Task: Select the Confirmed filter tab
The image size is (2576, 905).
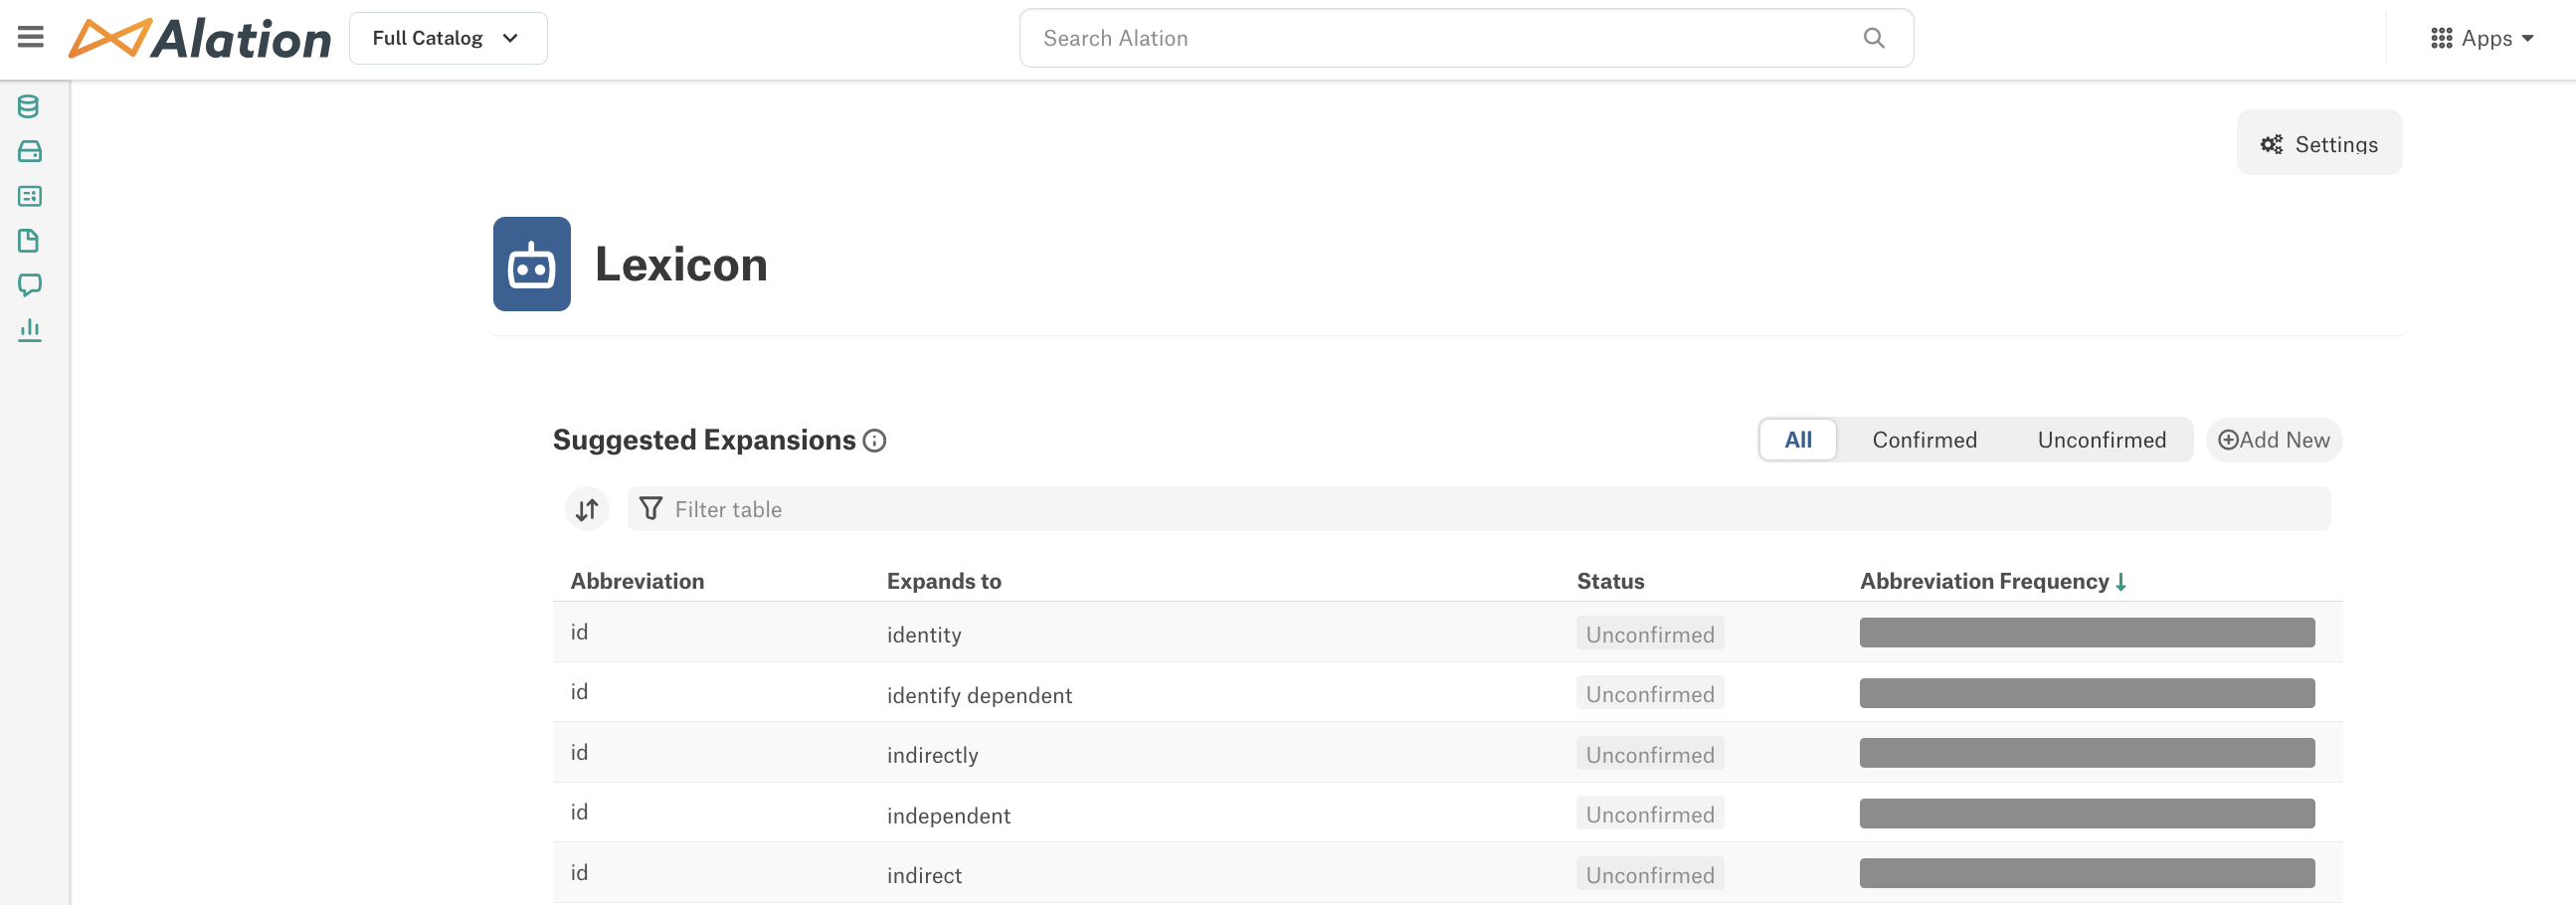Action: click(1924, 440)
